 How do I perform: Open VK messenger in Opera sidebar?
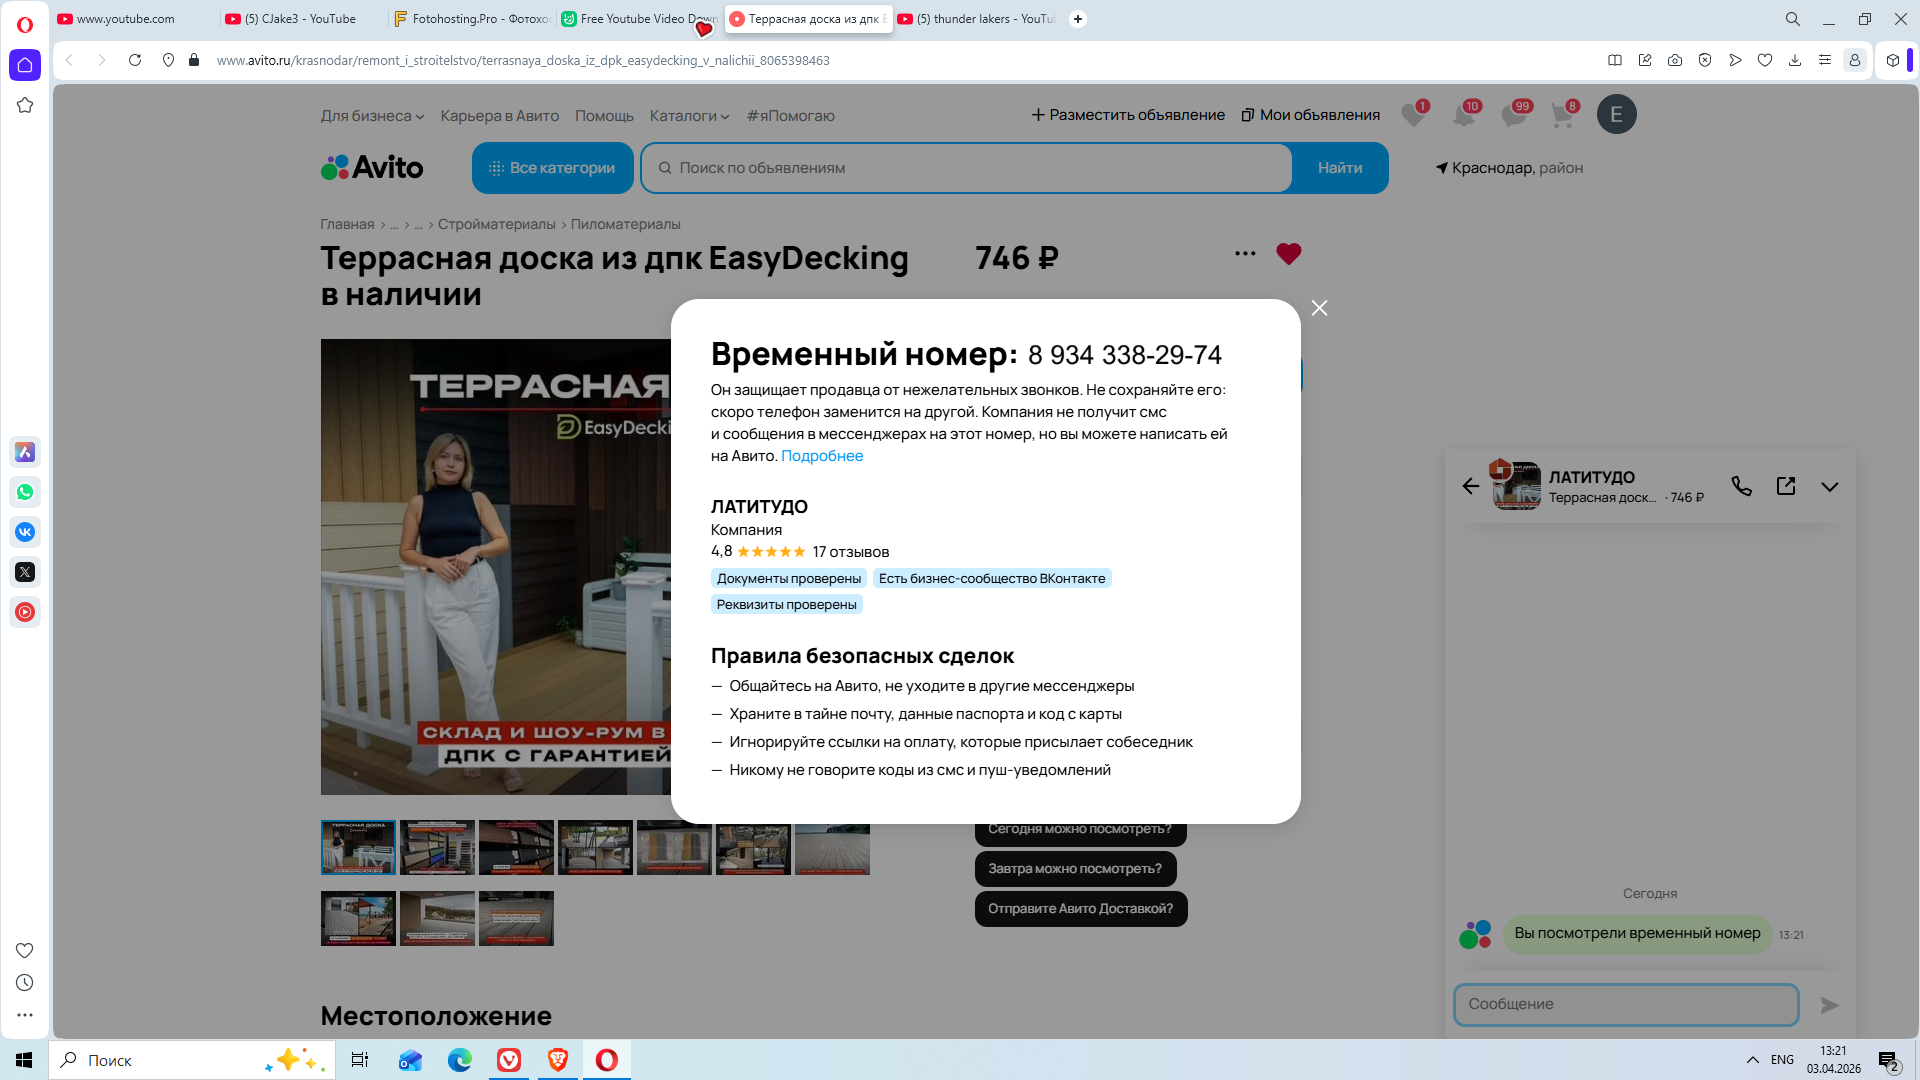[x=25, y=532]
